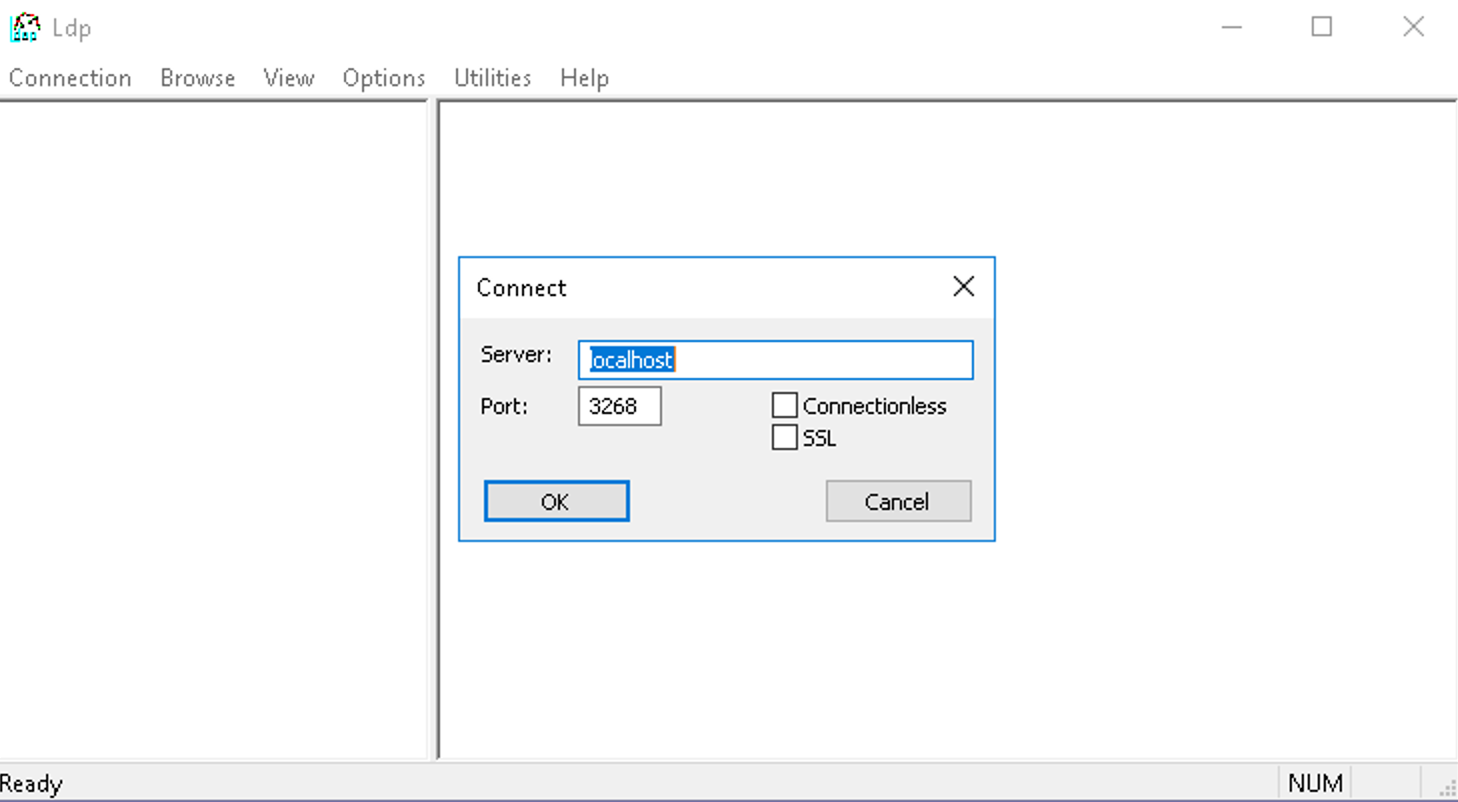Click OK to connect to localhost
This screenshot has width=1458, height=802.
pyautogui.click(x=556, y=501)
